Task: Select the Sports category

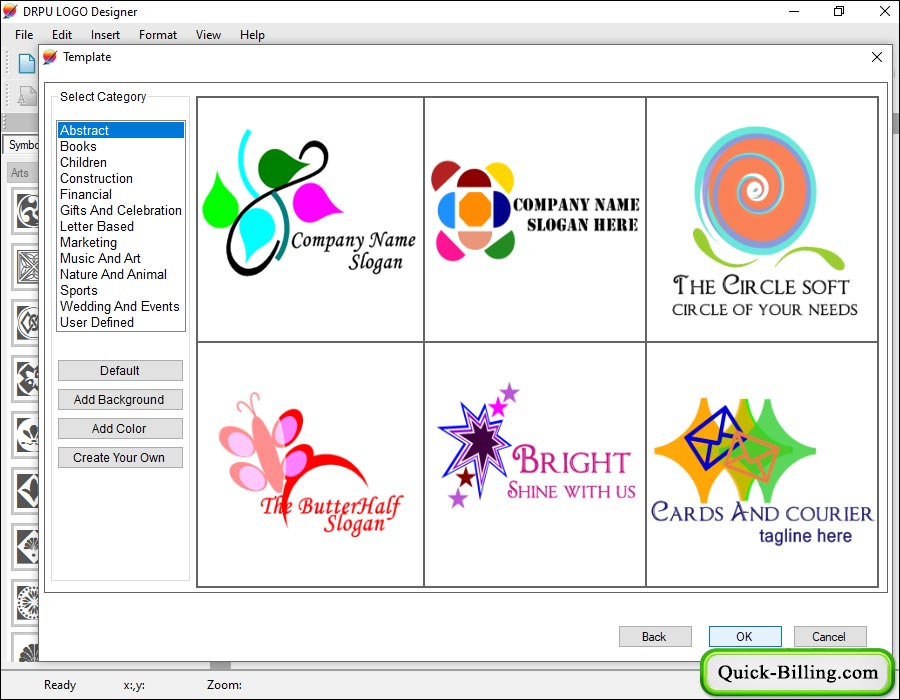Action: [121, 291]
